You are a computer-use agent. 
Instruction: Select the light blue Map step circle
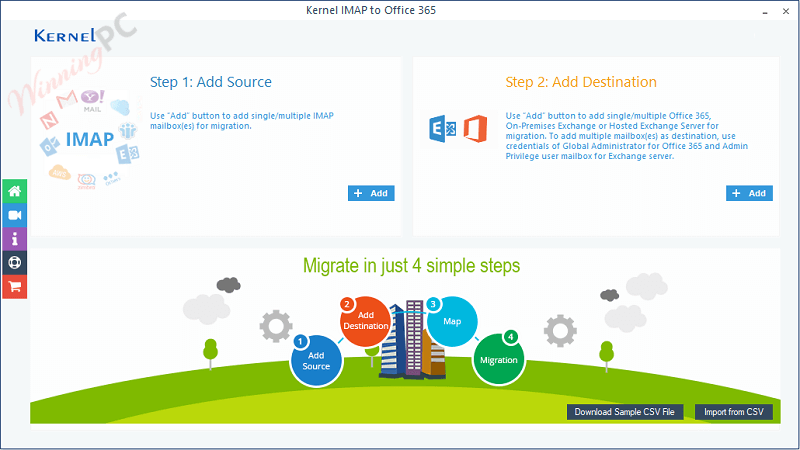(x=451, y=322)
